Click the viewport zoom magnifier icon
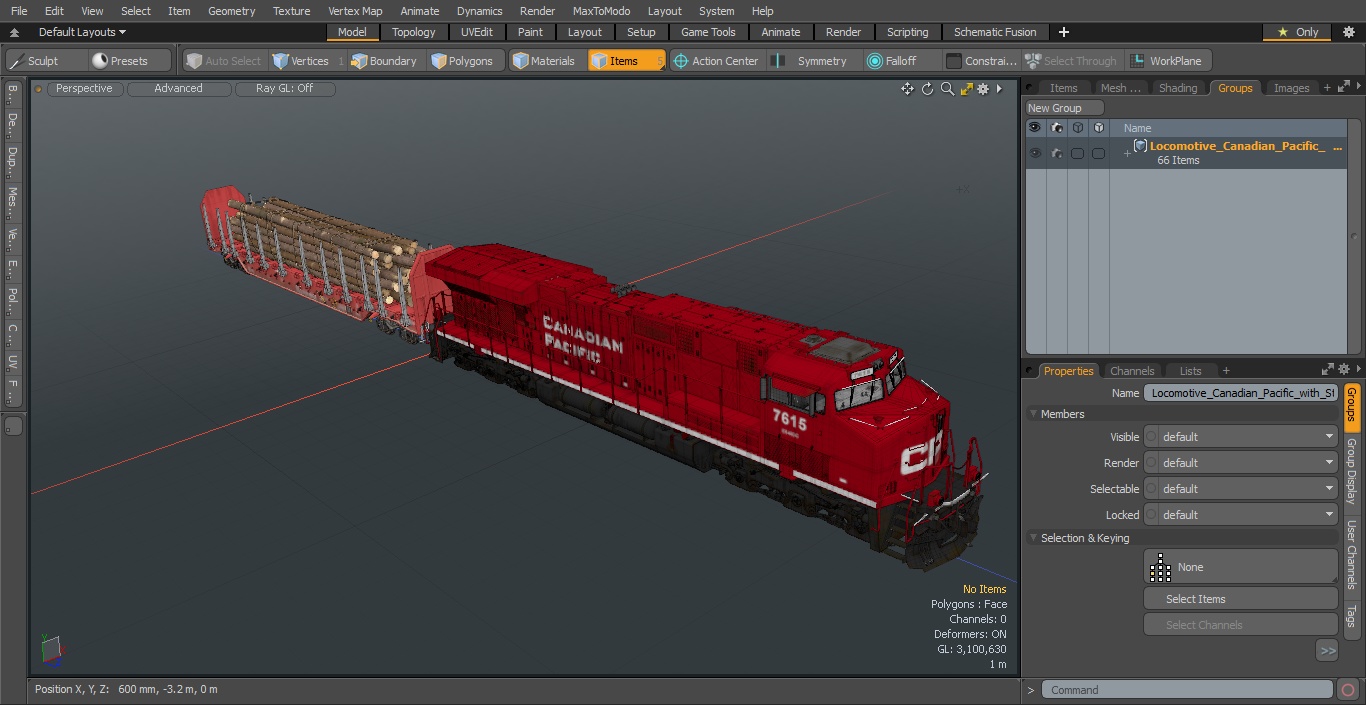 click(947, 89)
